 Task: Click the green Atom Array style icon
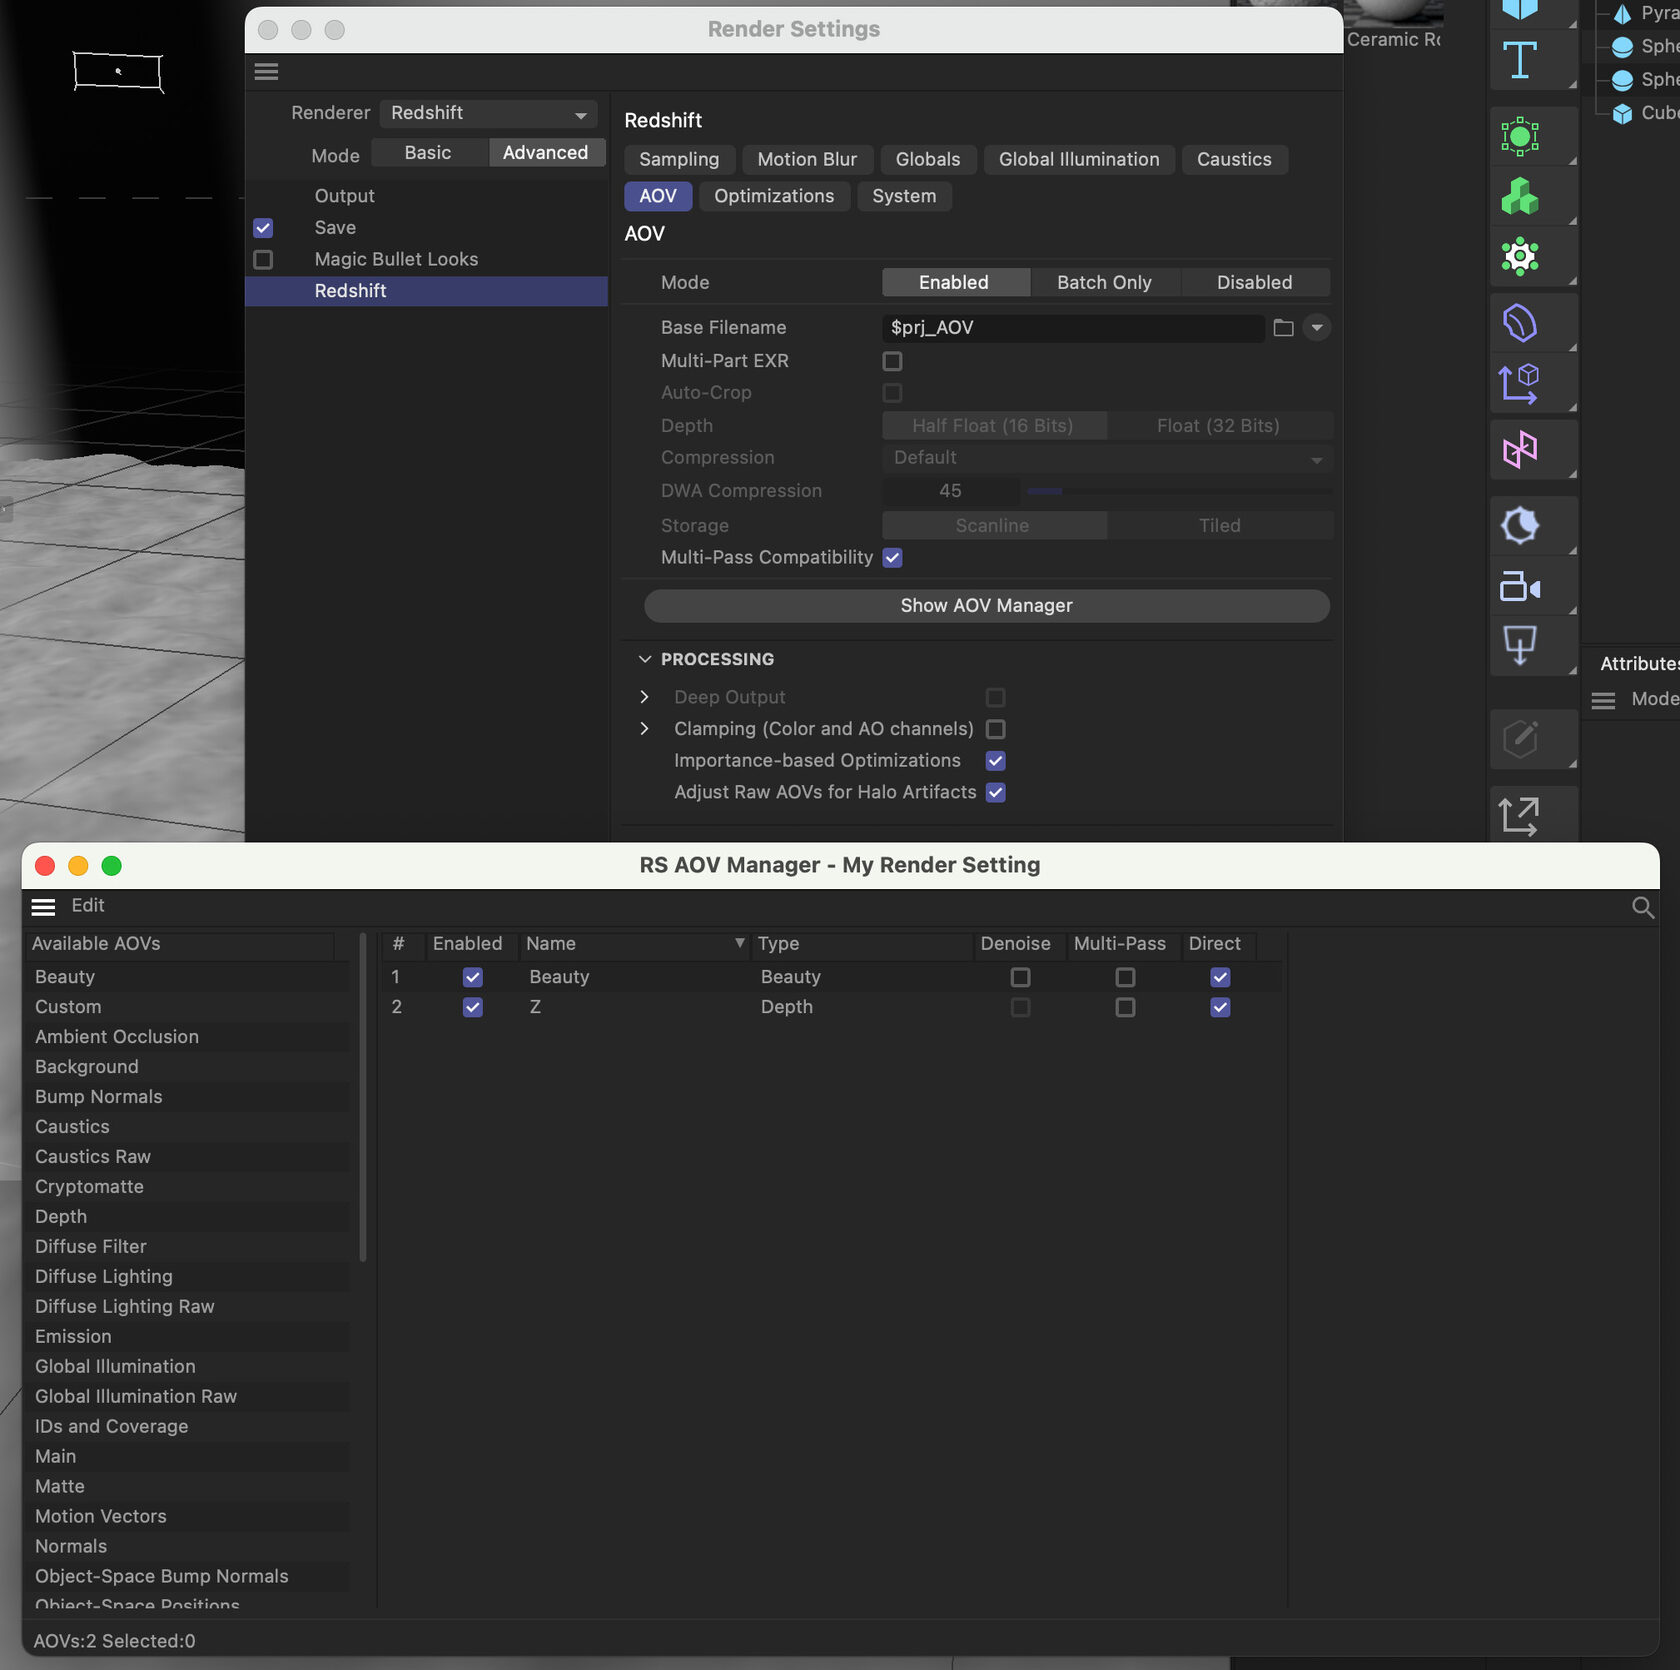[x=1519, y=257]
